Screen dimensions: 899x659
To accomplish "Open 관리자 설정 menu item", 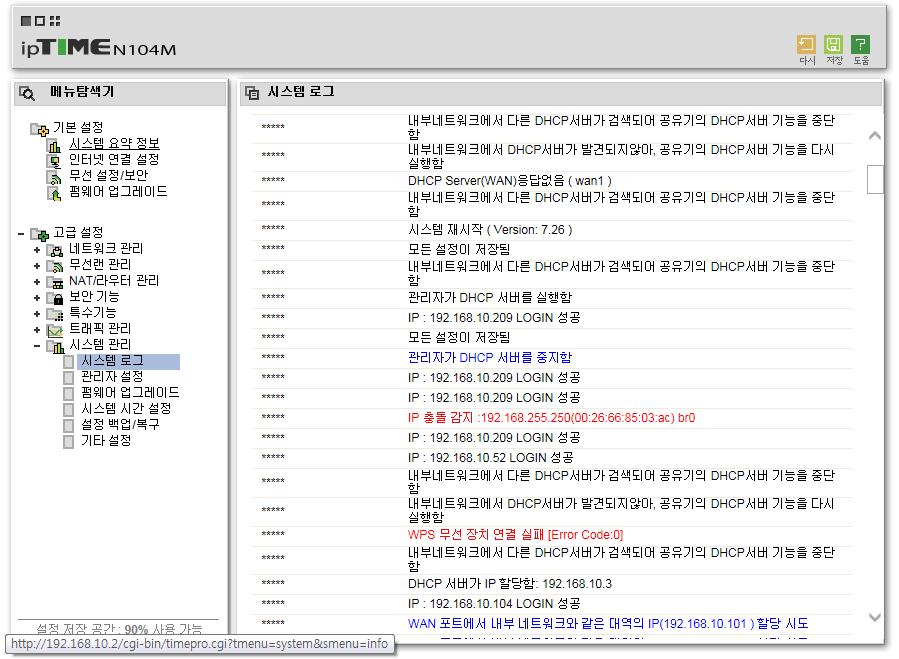I will (112, 377).
